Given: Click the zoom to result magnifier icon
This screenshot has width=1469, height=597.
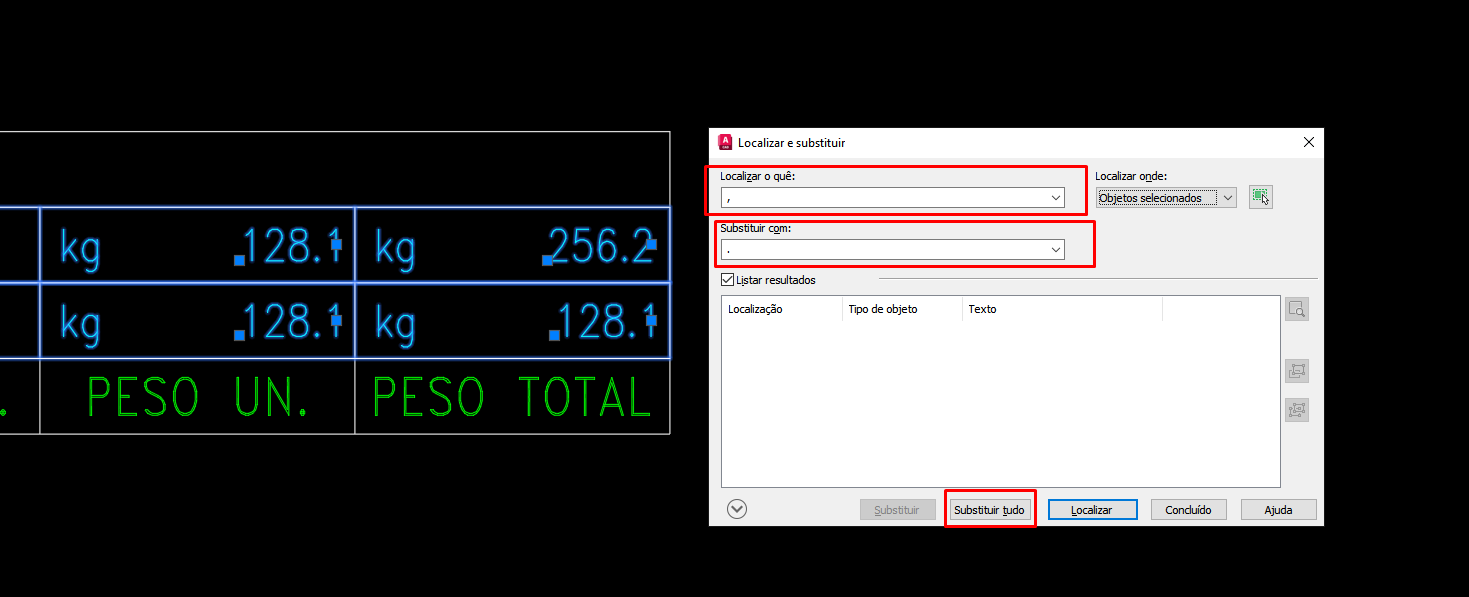Looking at the screenshot, I should (x=1296, y=310).
